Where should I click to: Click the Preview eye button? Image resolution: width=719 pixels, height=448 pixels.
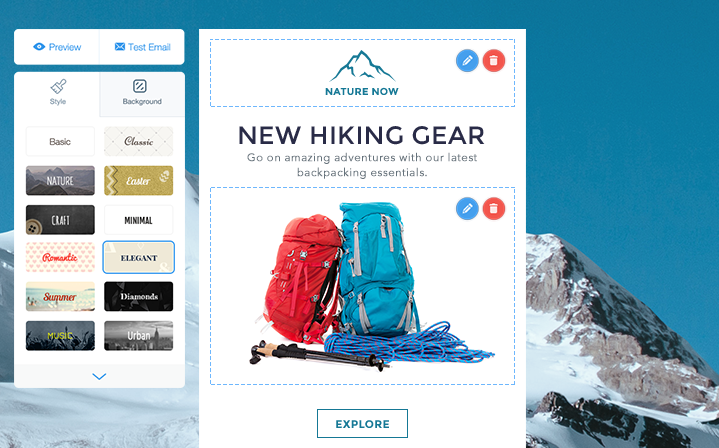[57, 47]
